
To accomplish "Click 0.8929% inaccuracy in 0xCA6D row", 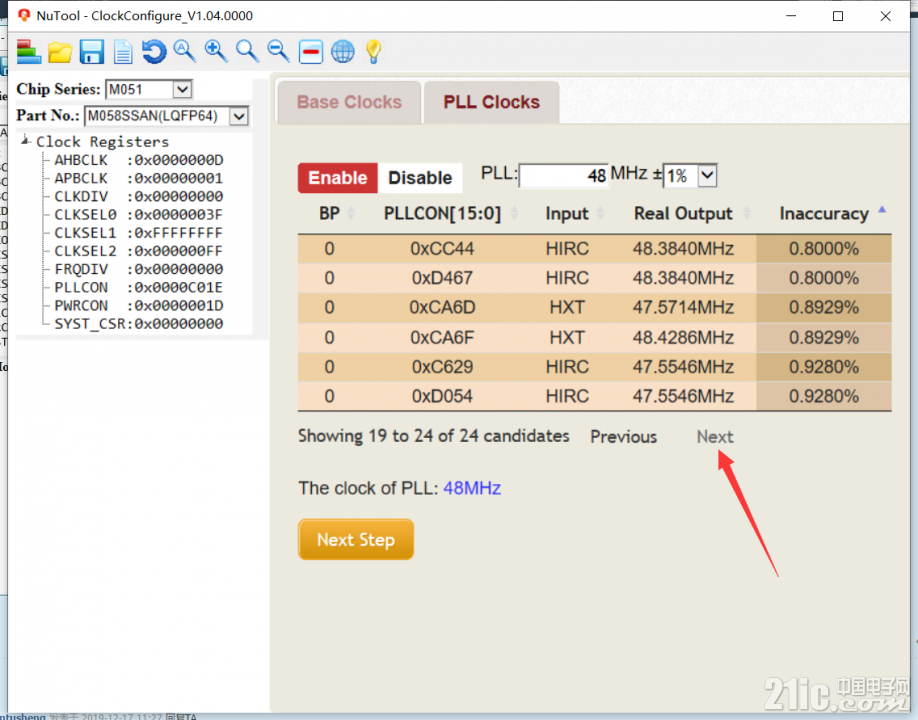I will point(824,307).
